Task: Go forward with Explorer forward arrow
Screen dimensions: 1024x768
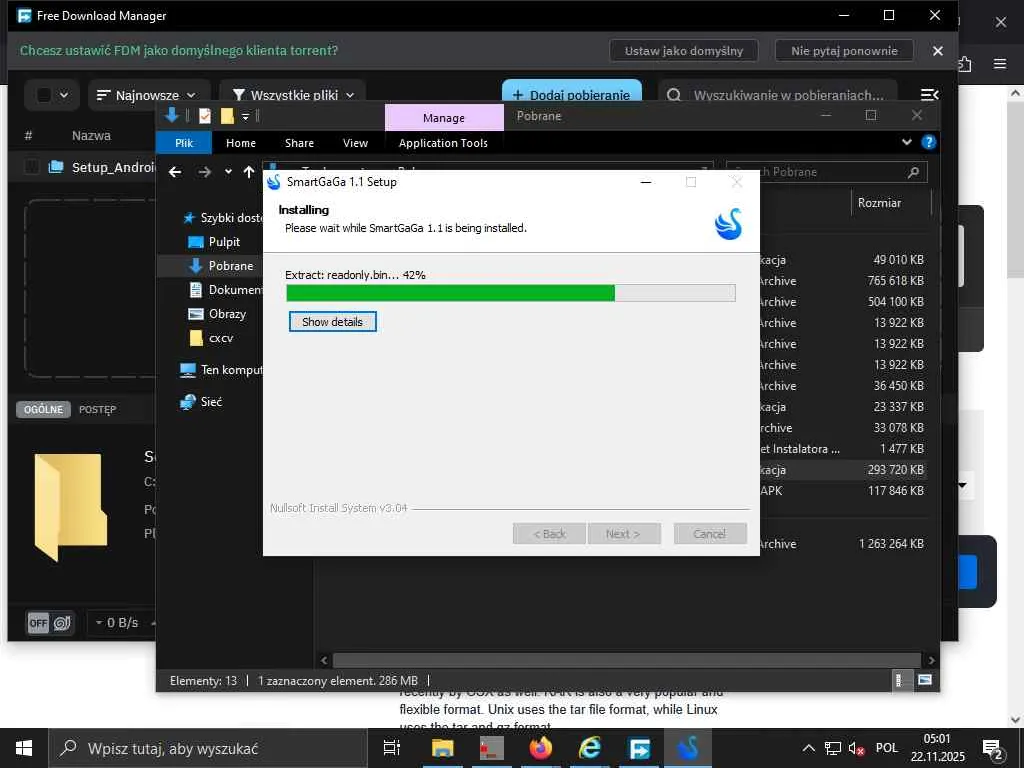Action: pos(205,172)
